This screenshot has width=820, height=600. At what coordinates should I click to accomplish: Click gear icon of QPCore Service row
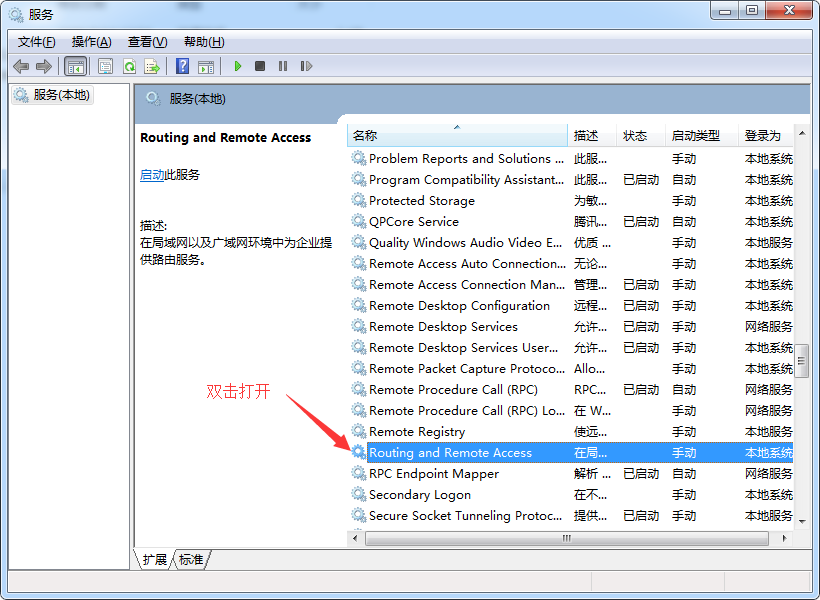pyautogui.click(x=358, y=221)
